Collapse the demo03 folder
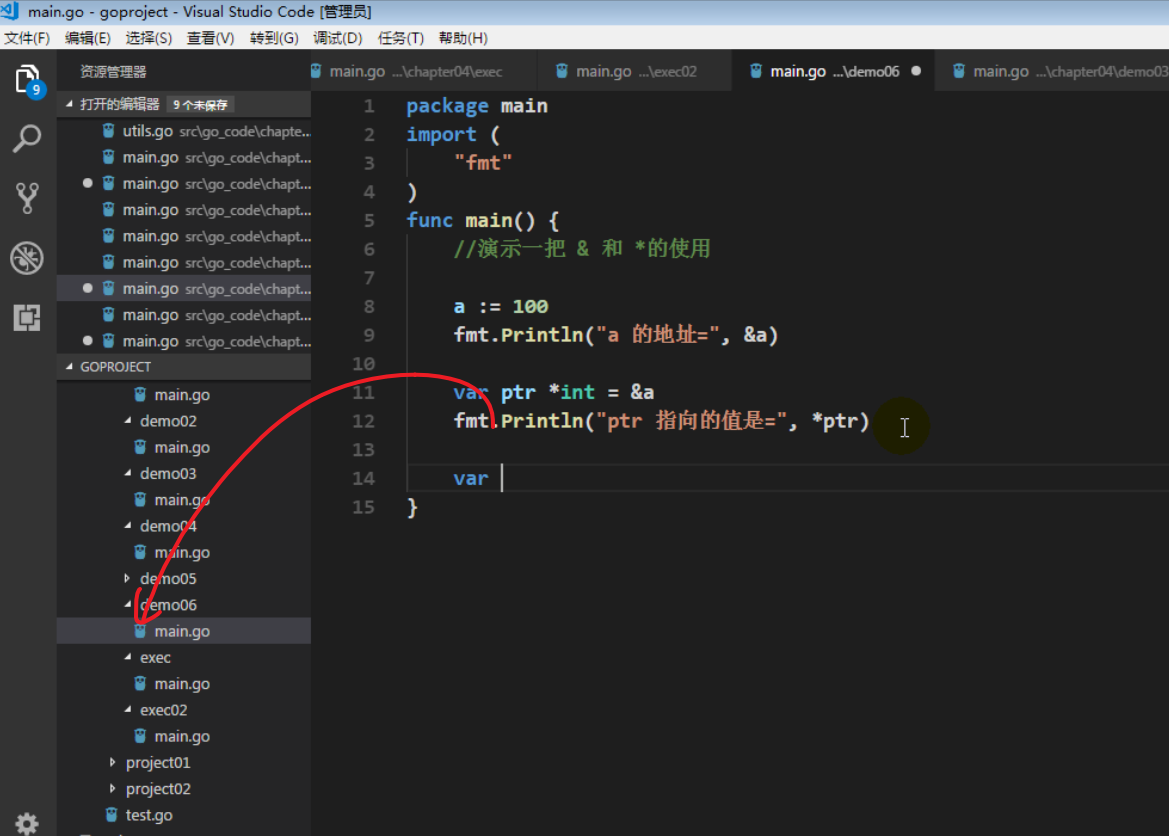 tap(127, 474)
